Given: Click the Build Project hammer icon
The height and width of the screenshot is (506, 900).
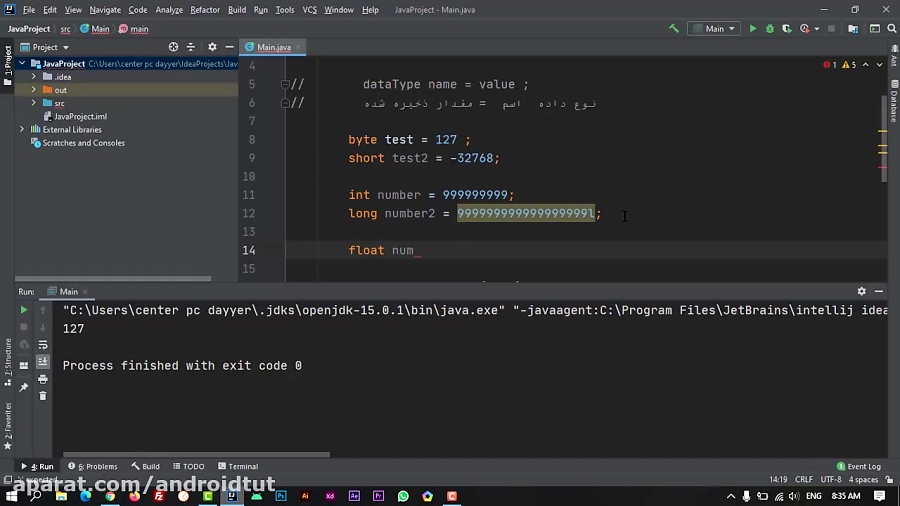Looking at the screenshot, I should 674,29.
